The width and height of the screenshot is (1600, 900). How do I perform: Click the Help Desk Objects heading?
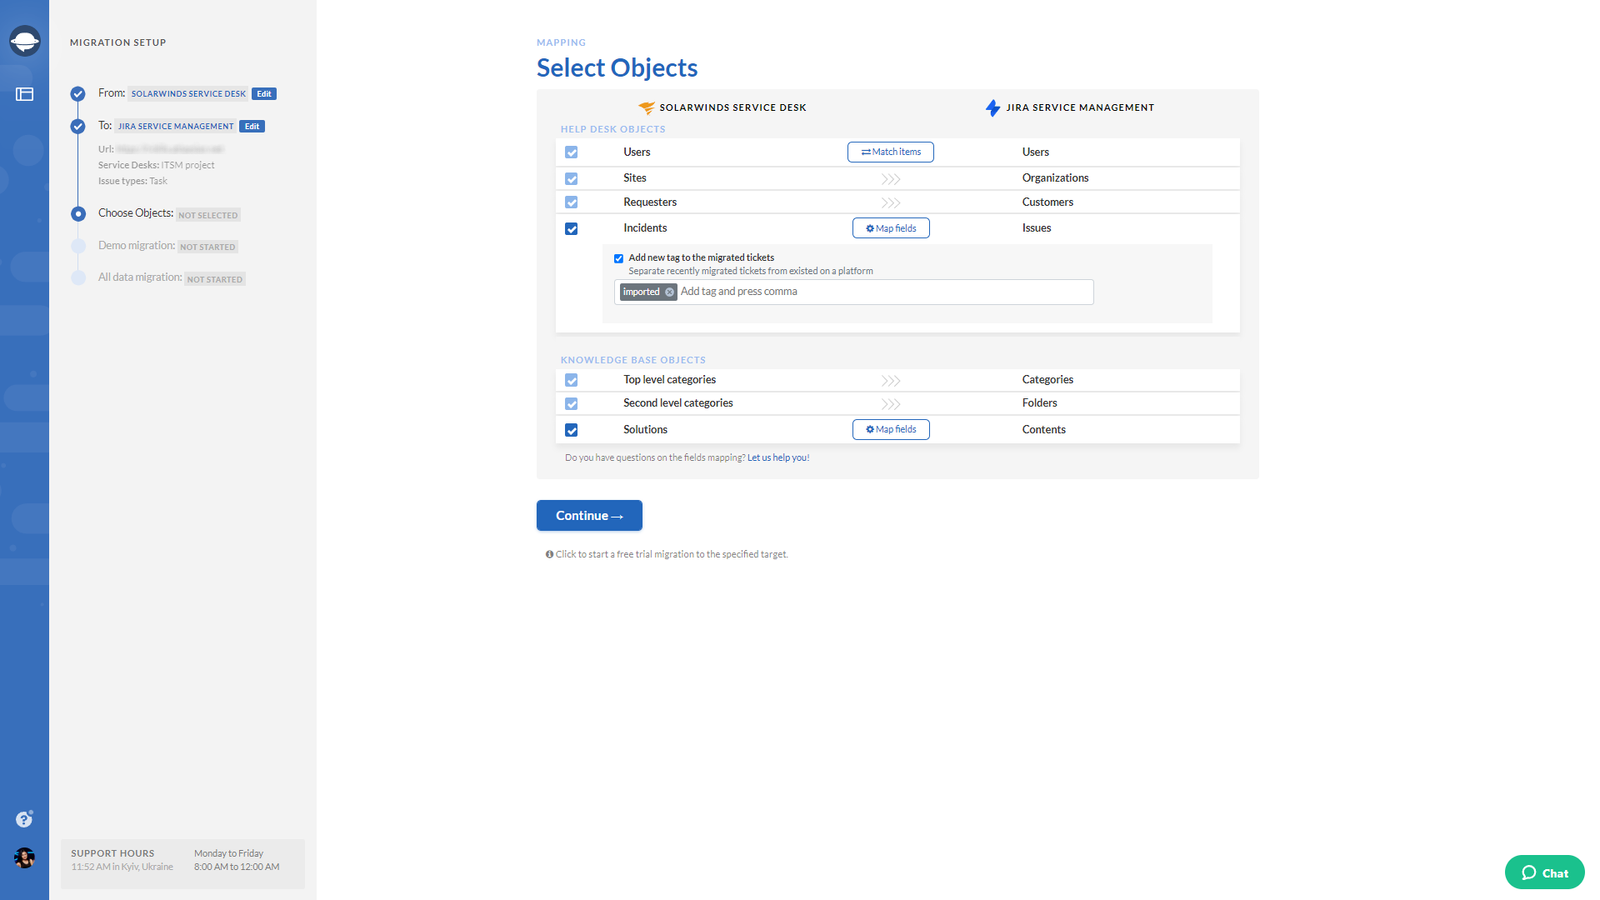click(x=613, y=129)
